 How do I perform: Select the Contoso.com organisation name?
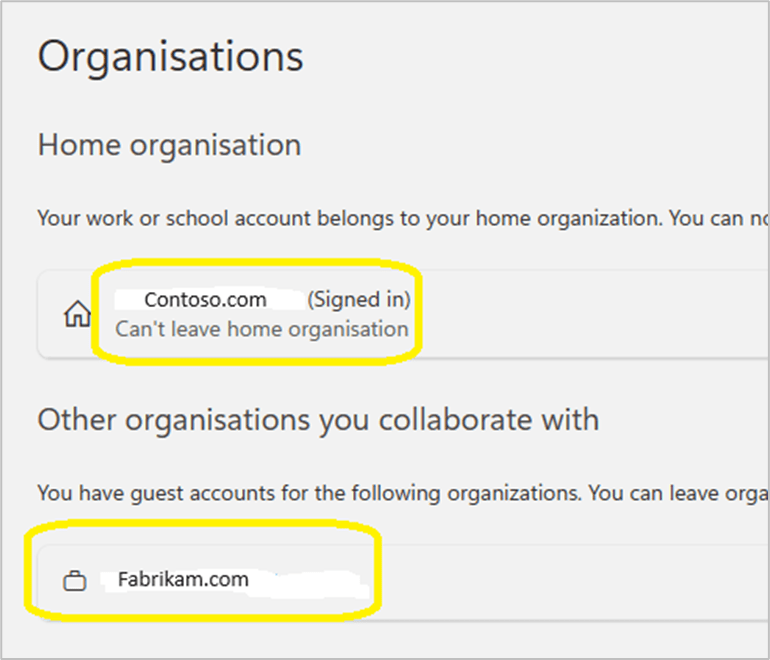point(205,299)
